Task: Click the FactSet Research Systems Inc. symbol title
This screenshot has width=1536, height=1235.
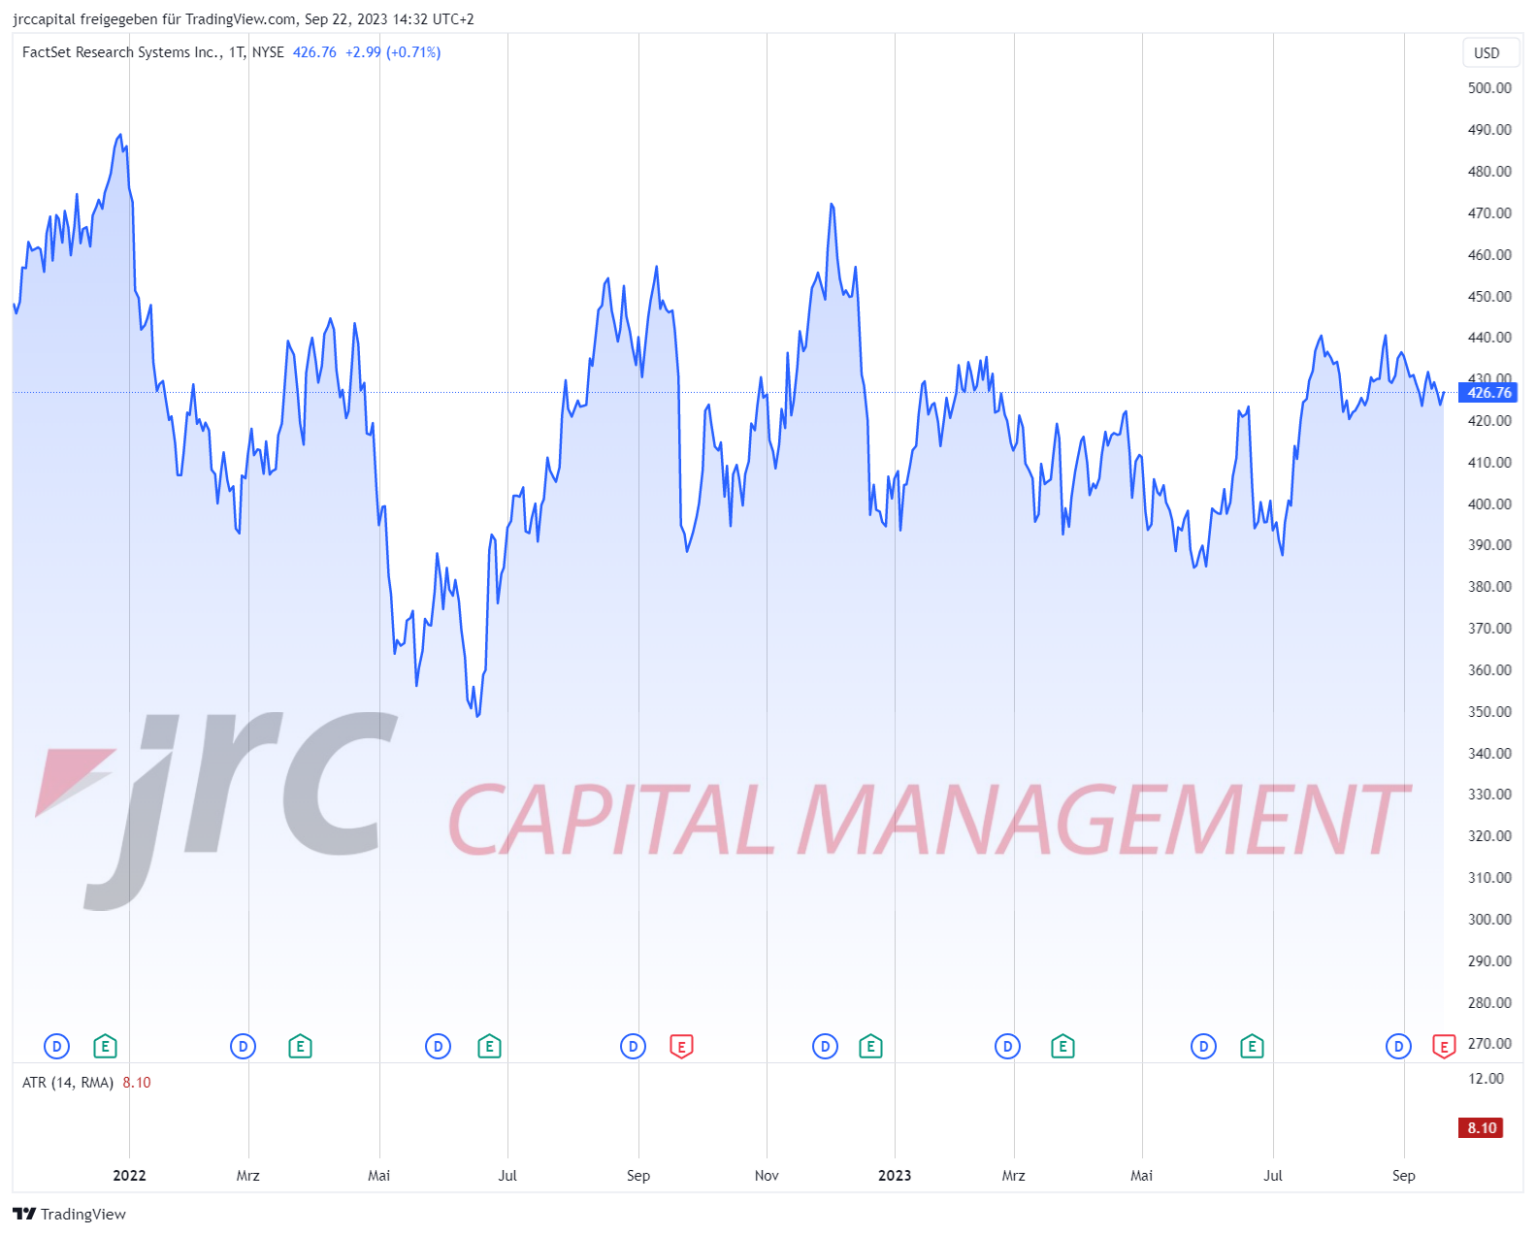Action: pos(122,52)
